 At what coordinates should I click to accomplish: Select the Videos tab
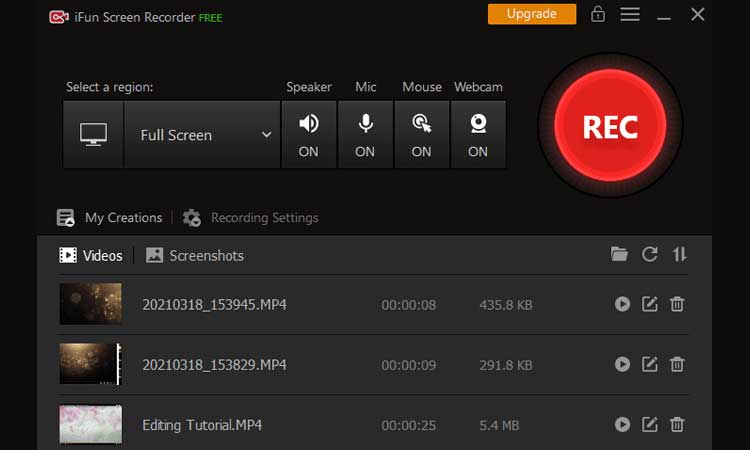91,255
